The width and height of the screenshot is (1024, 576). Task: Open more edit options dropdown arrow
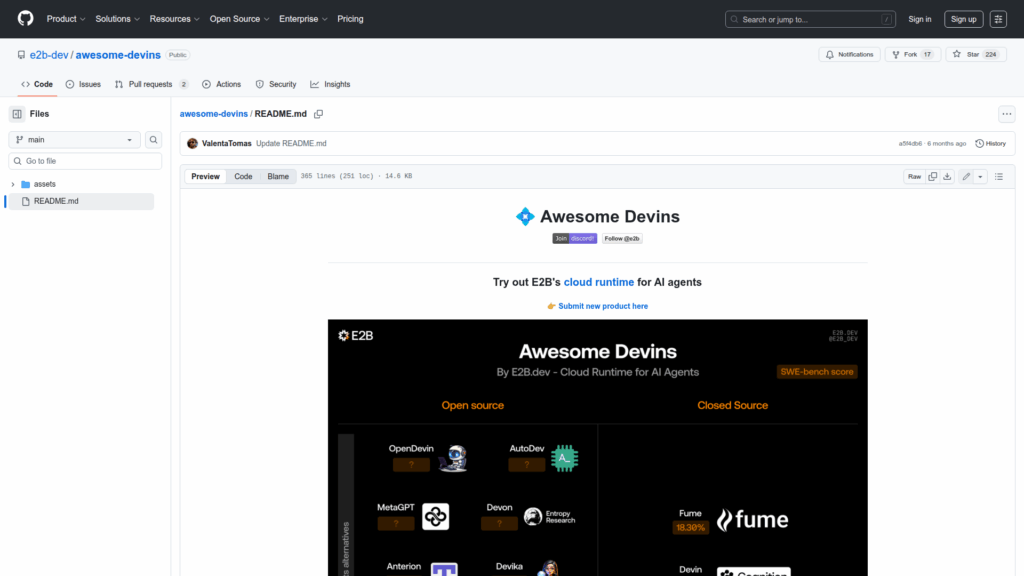tap(980, 176)
